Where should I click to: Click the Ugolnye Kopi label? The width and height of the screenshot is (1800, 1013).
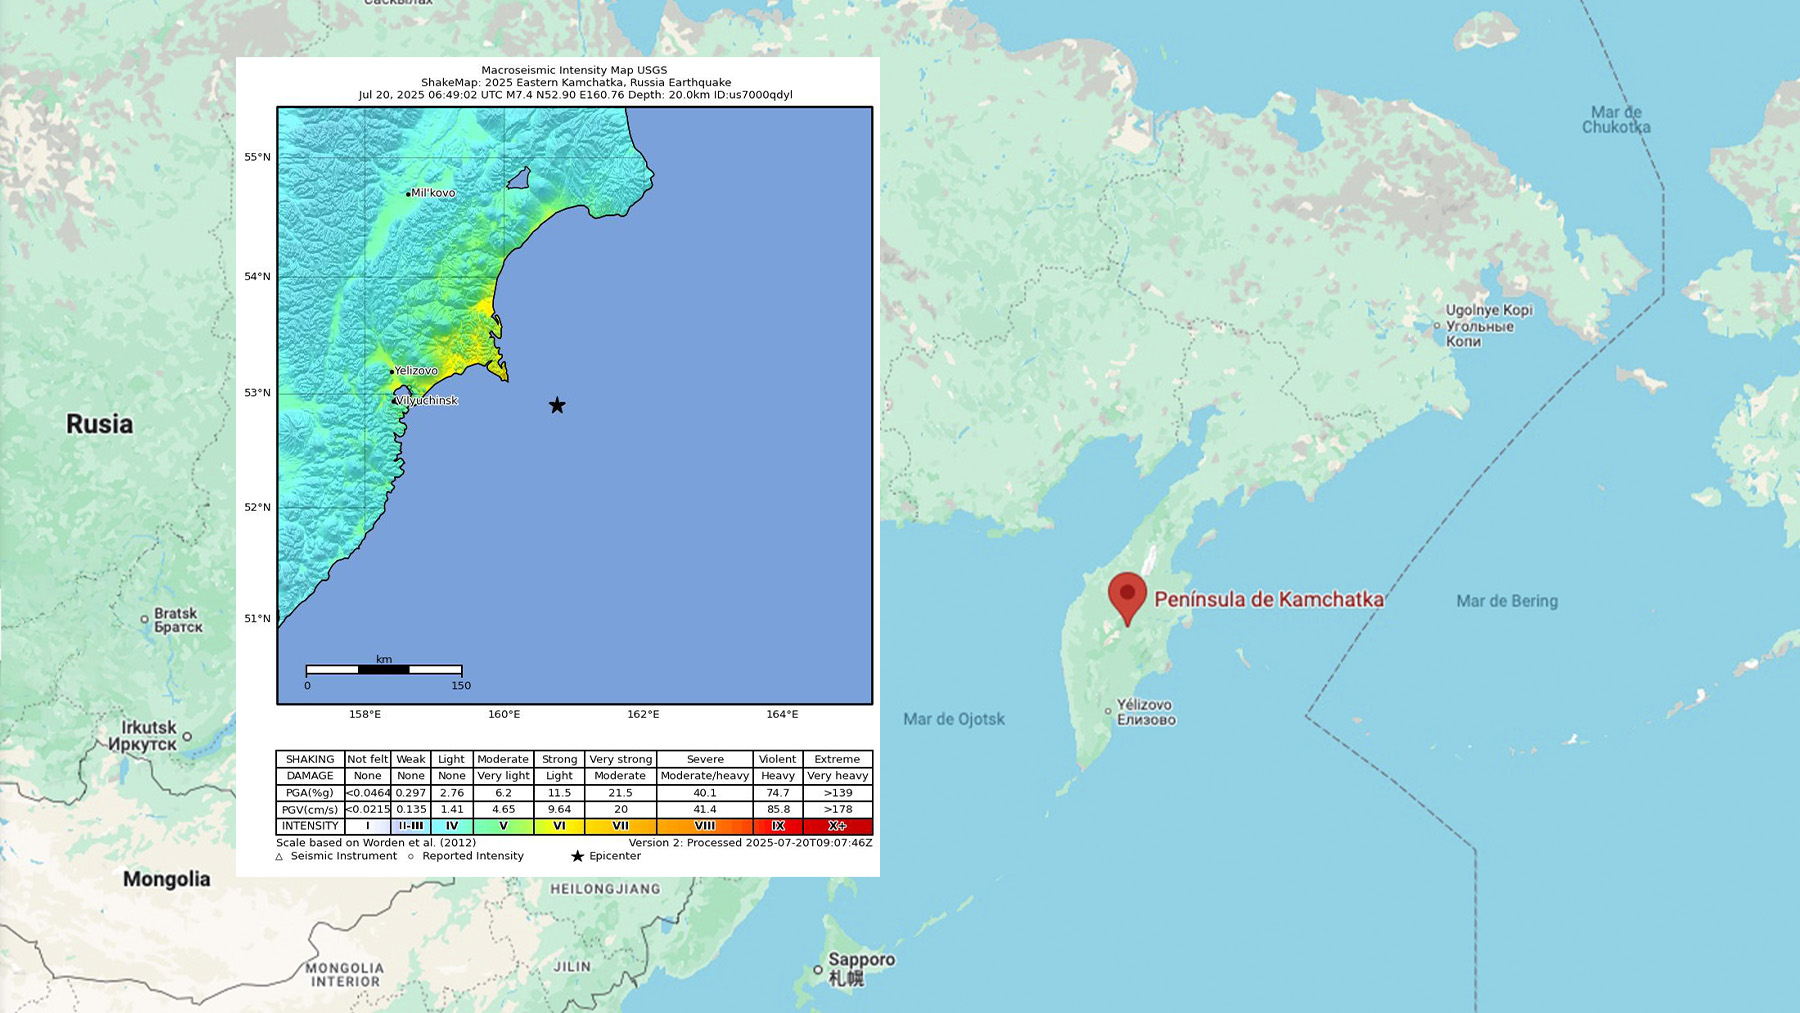[1489, 326]
